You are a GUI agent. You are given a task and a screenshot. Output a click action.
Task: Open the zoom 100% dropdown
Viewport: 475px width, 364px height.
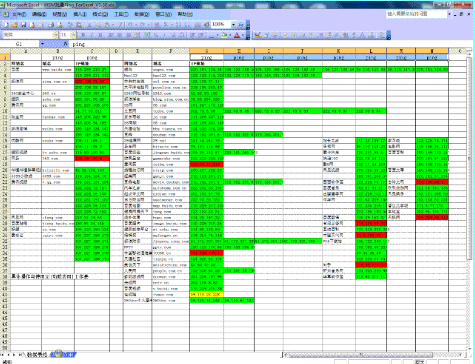click(x=233, y=25)
